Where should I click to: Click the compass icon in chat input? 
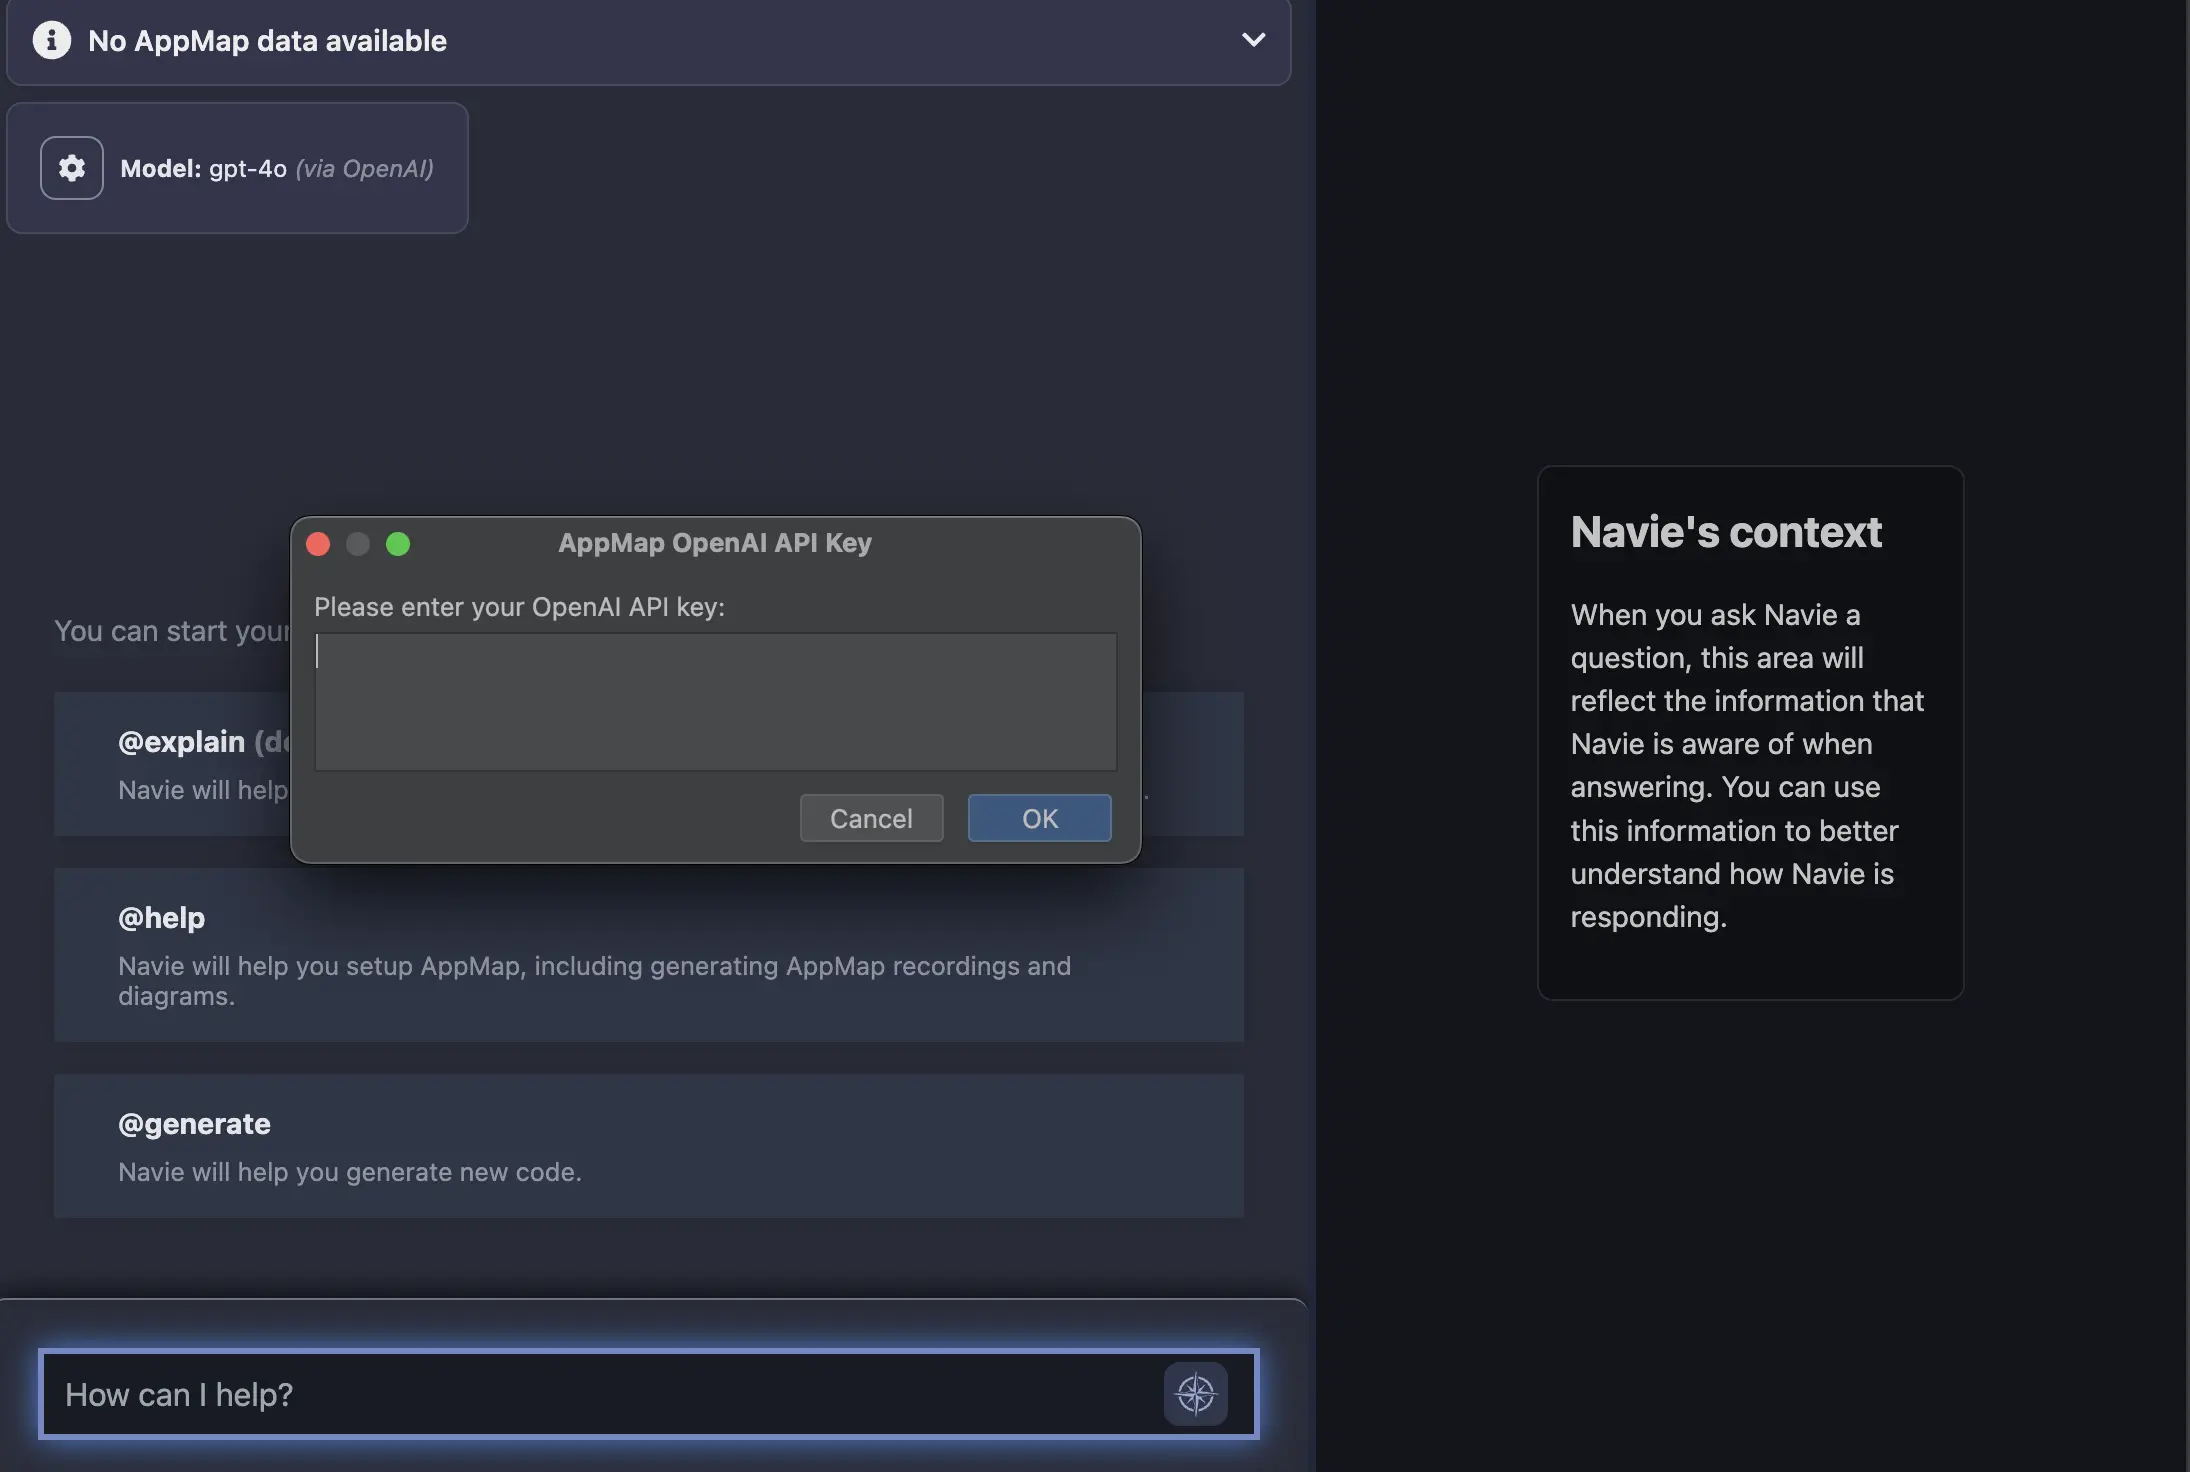click(x=1195, y=1394)
